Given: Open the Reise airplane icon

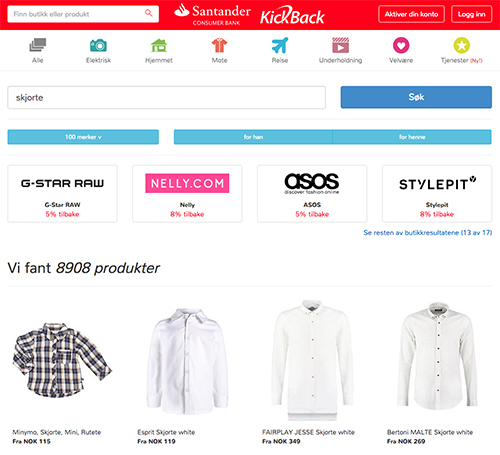Looking at the screenshot, I should click(x=280, y=45).
